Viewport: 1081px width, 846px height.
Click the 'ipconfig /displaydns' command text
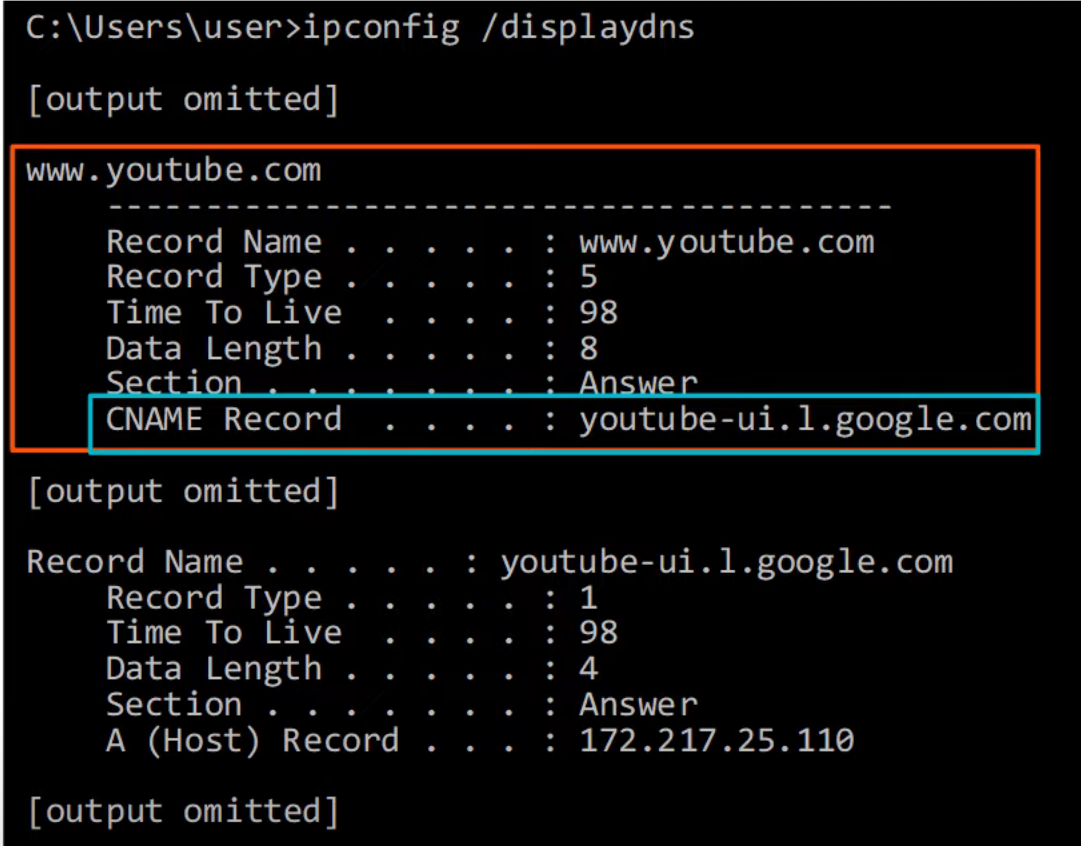click(x=498, y=29)
